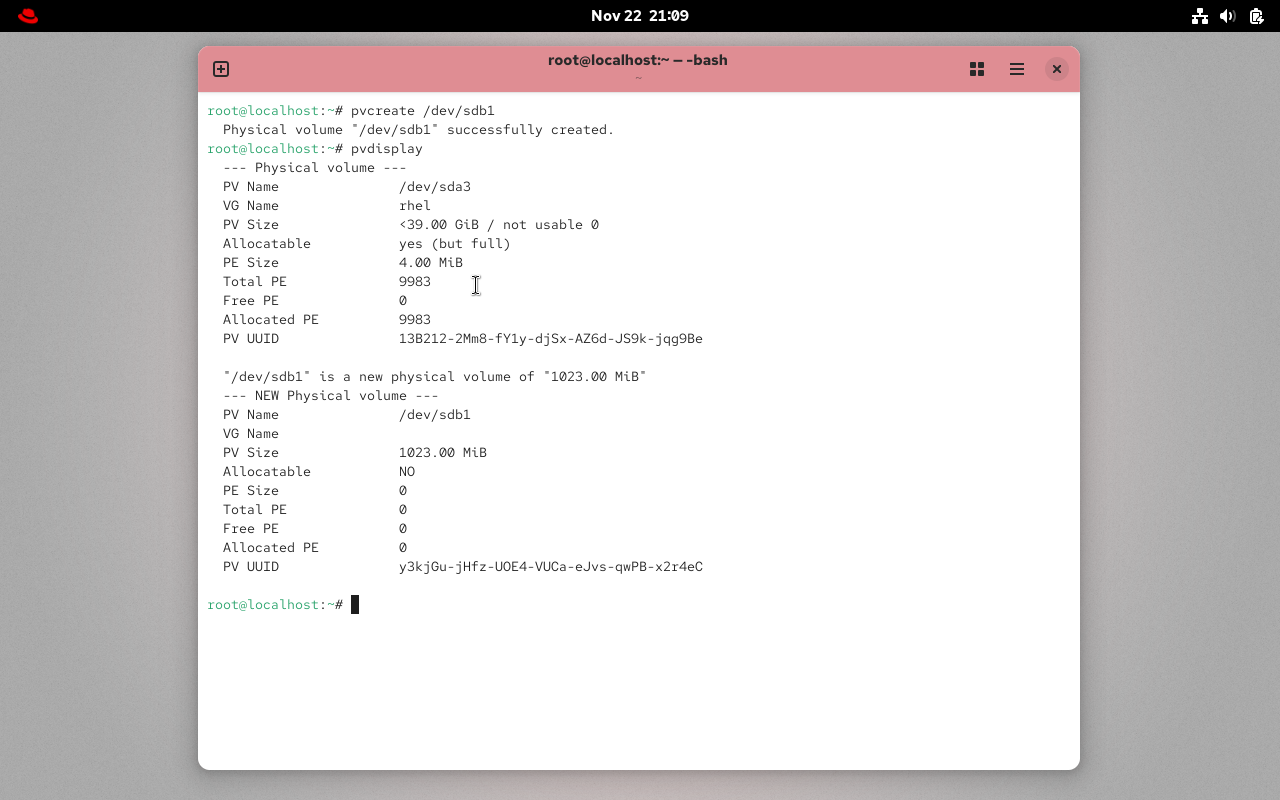Open the terminal hamburger main menu

click(x=1016, y=69)
